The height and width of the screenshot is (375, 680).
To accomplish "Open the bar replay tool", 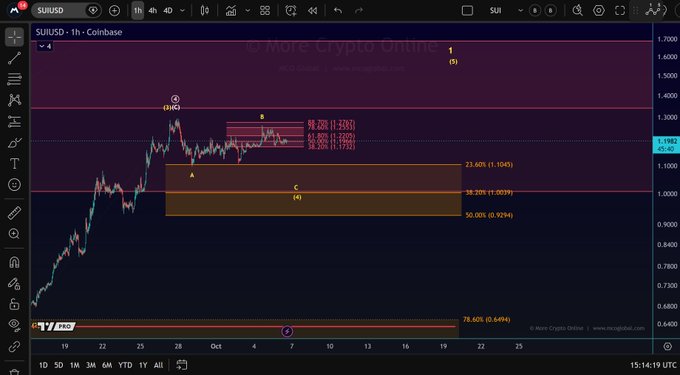I will pos(312,11).
